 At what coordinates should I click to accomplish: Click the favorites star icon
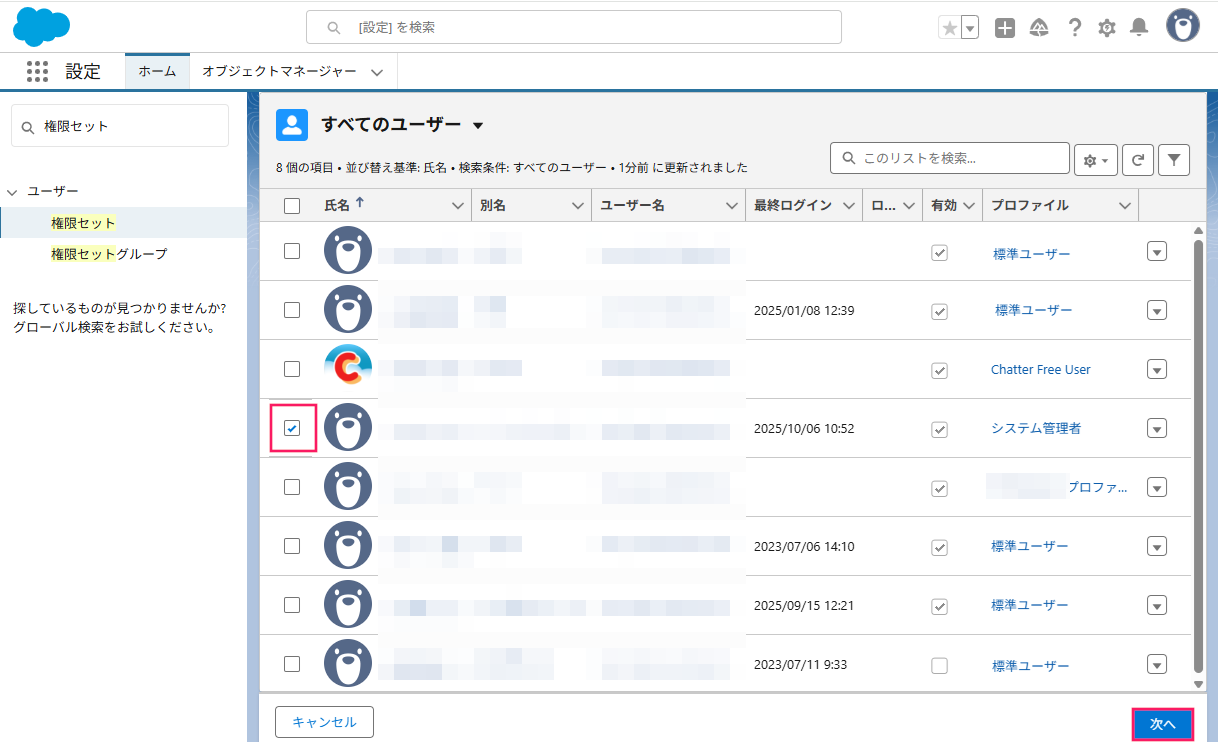[949, 28]
